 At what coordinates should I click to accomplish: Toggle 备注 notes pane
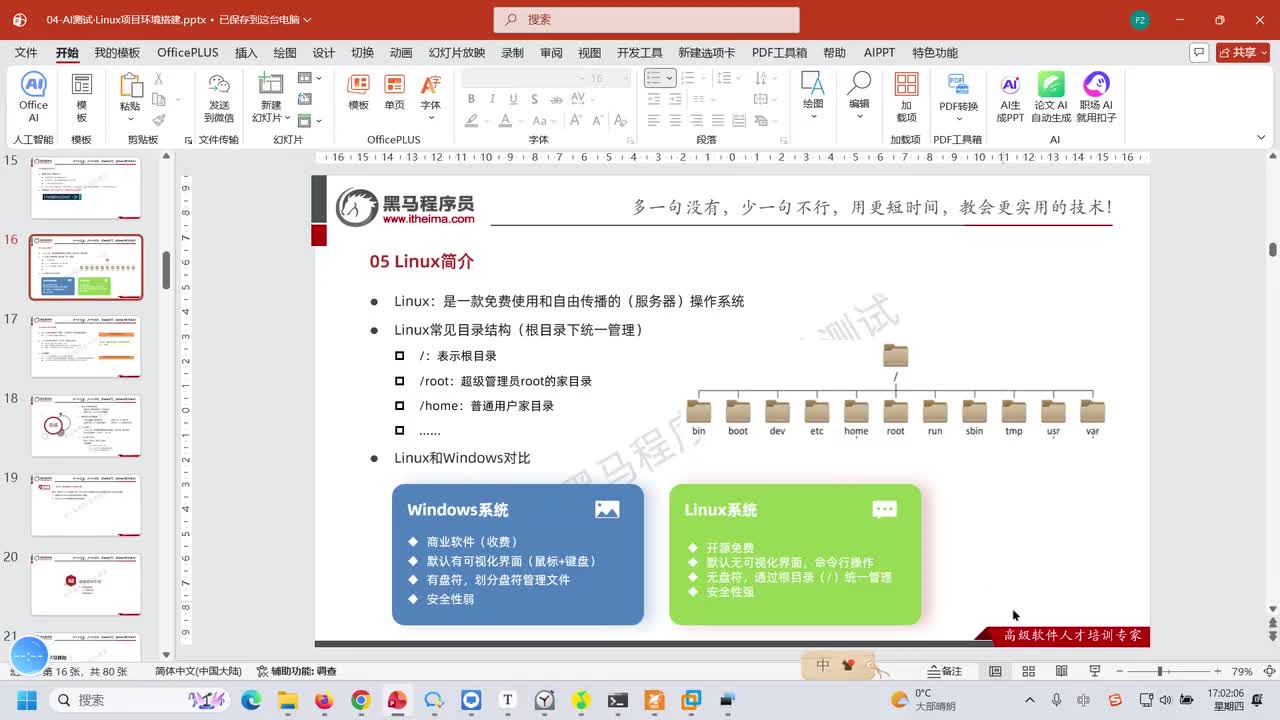(945, 671)
